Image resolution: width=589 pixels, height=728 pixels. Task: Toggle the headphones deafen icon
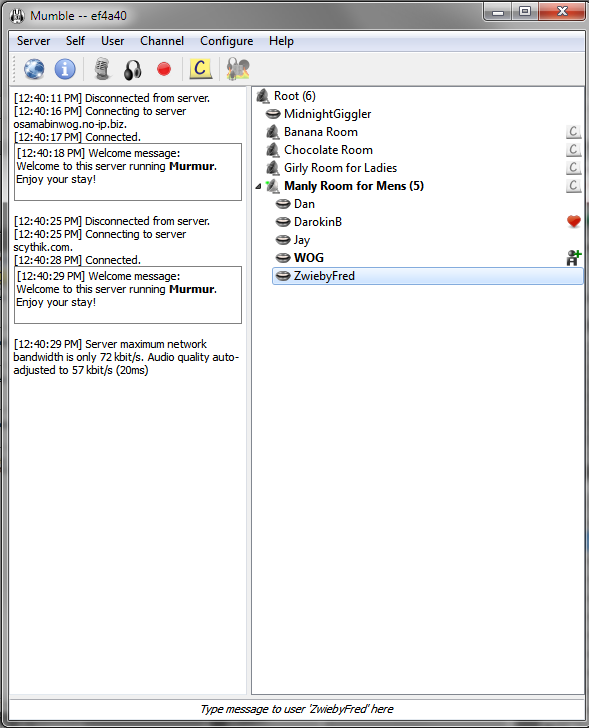coord(132,70)
